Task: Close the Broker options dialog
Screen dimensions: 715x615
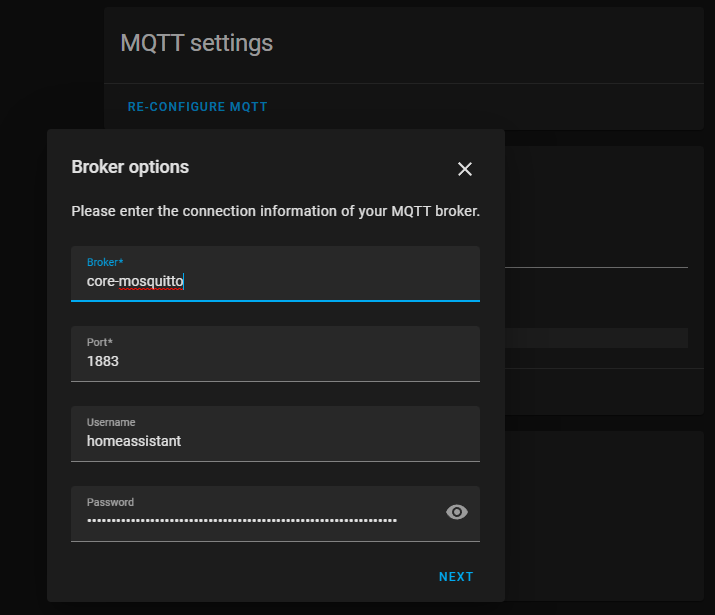Action: coord(464,169)
